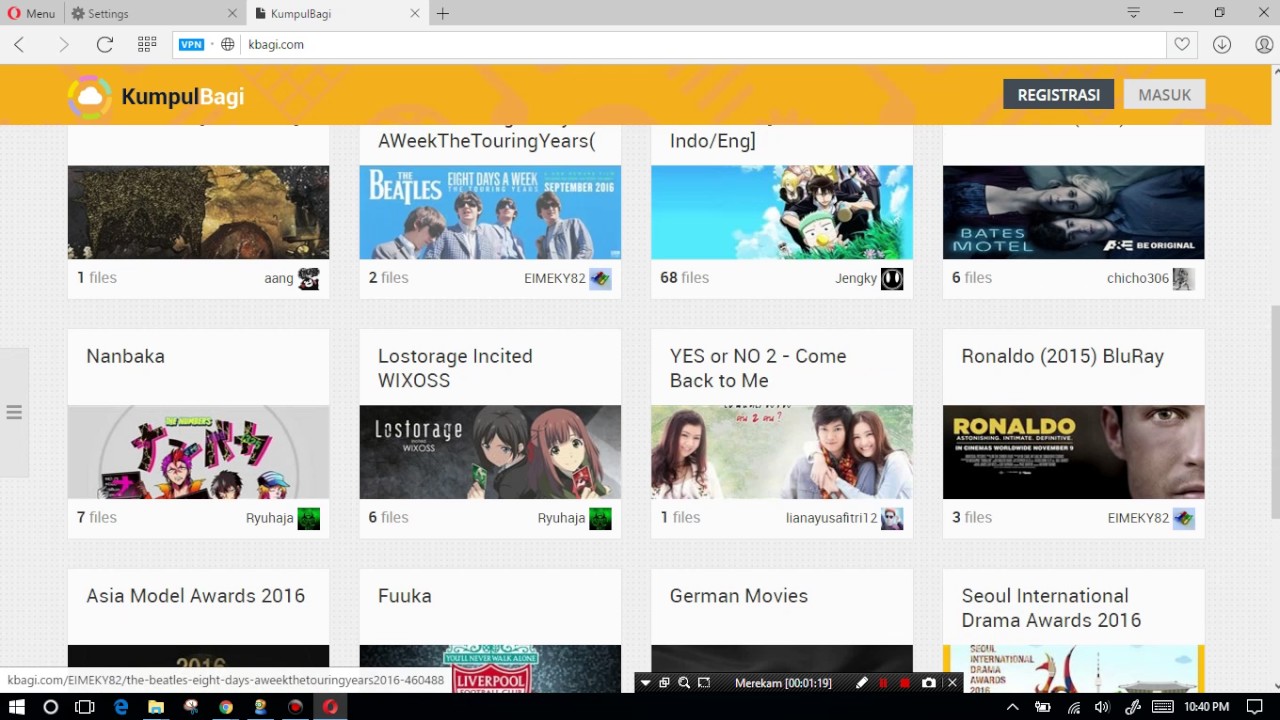This screenshot has width=1280, height=720.
Task: Open the Beatles Eight Days A Week thumbnail
Action: (490, 212)
